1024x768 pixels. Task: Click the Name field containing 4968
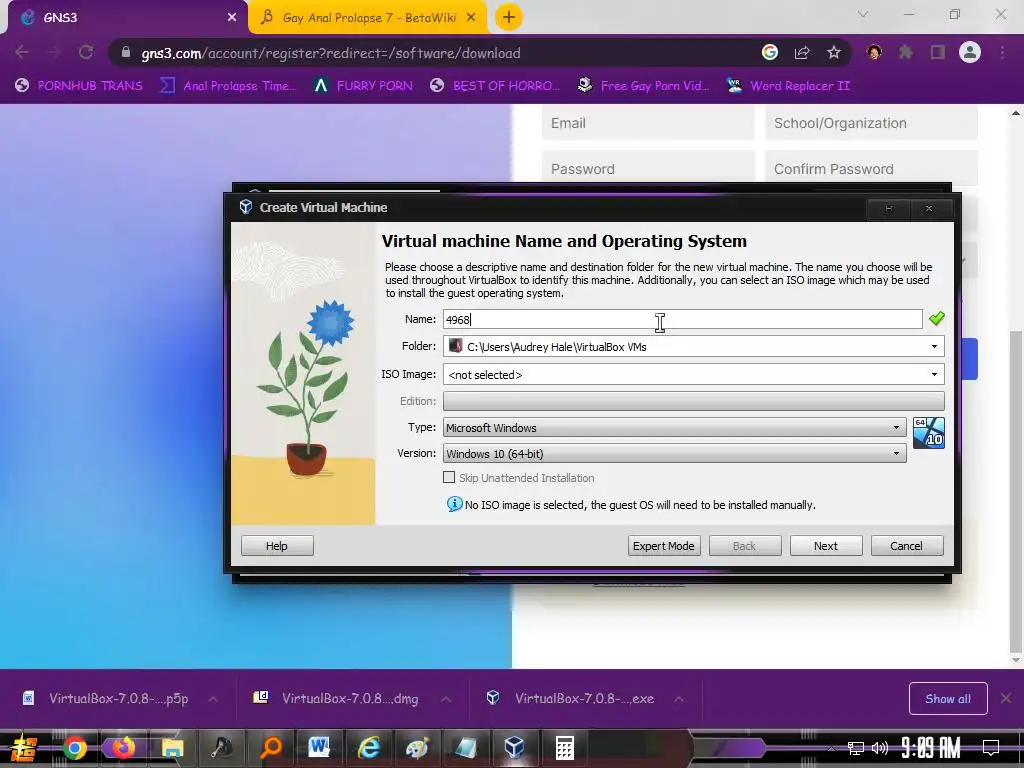682,319
